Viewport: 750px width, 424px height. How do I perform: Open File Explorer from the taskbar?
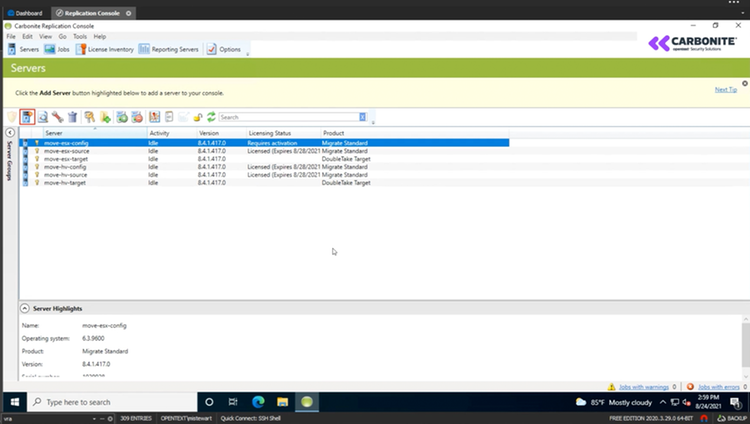tap(283, 402)
